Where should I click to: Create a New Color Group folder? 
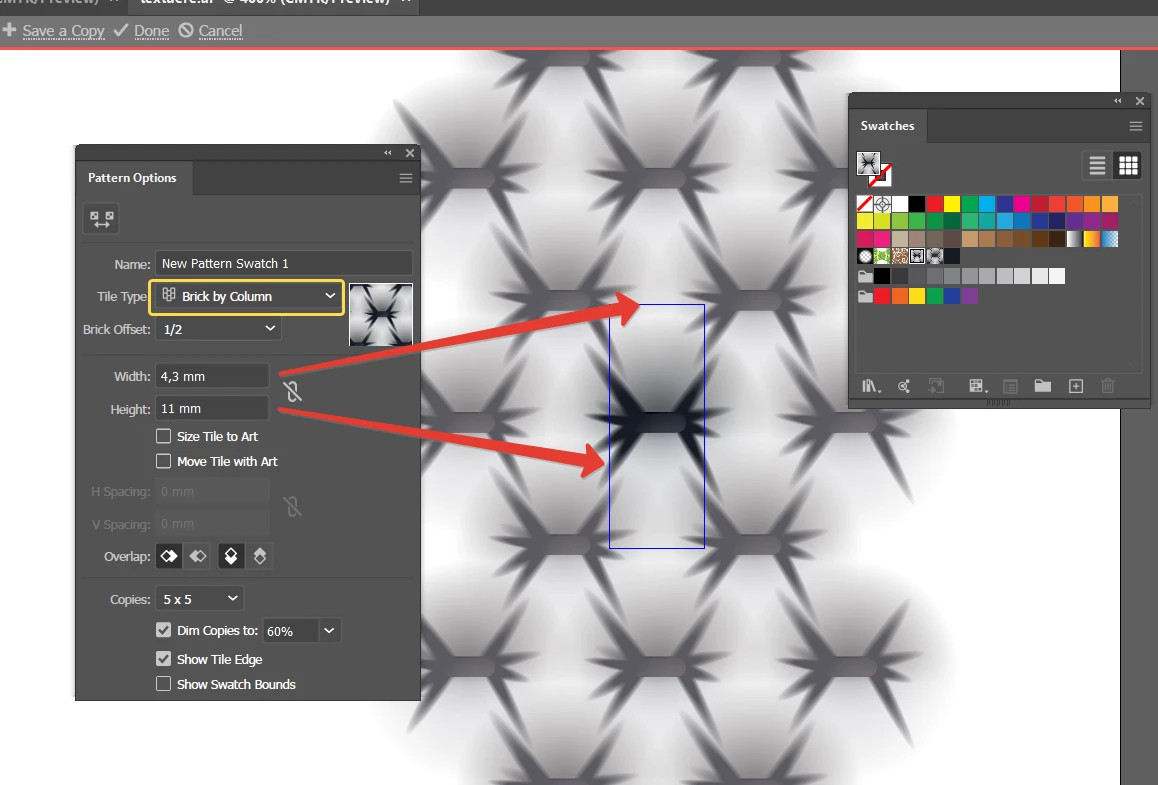coord(1043,385)
